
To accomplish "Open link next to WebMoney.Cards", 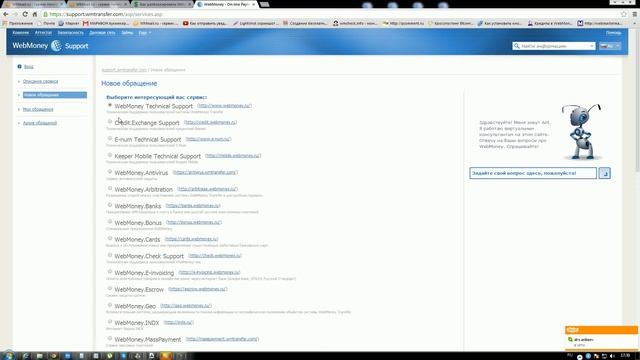I will point(191,239).
